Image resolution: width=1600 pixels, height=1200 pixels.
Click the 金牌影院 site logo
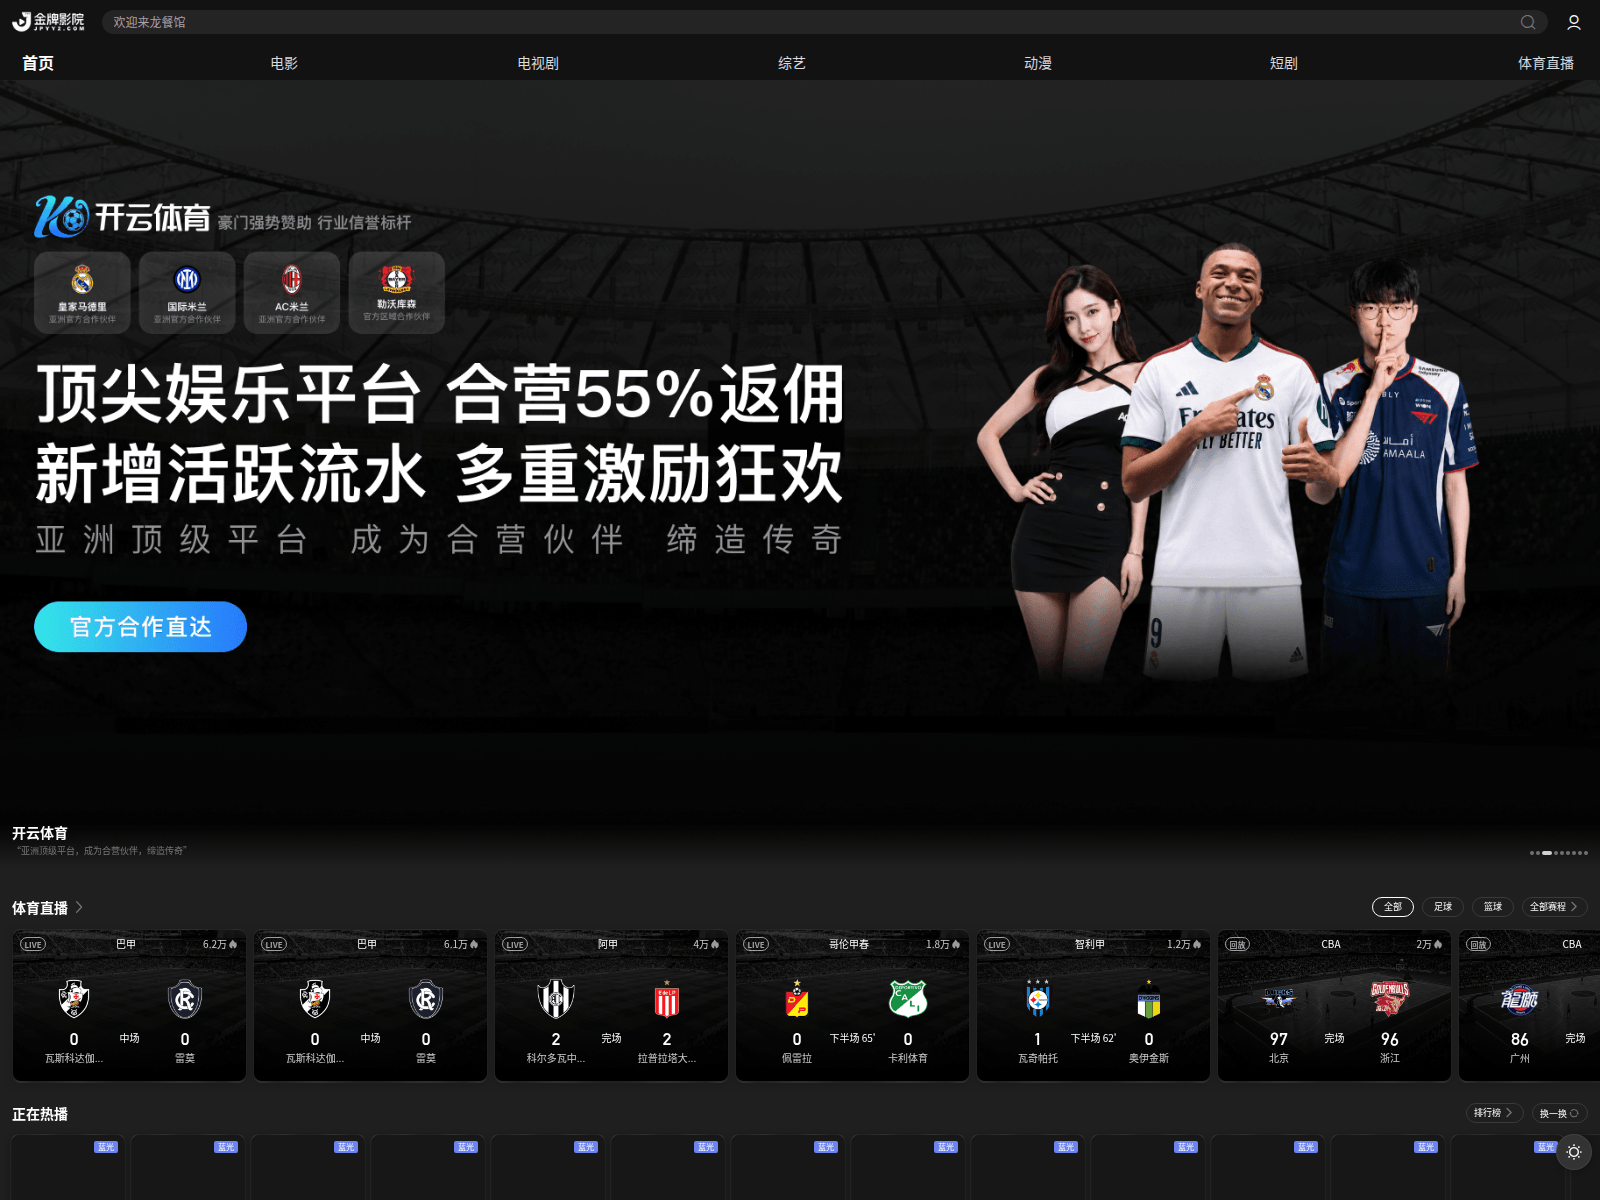pyautogui.click(x=48, y=21)
